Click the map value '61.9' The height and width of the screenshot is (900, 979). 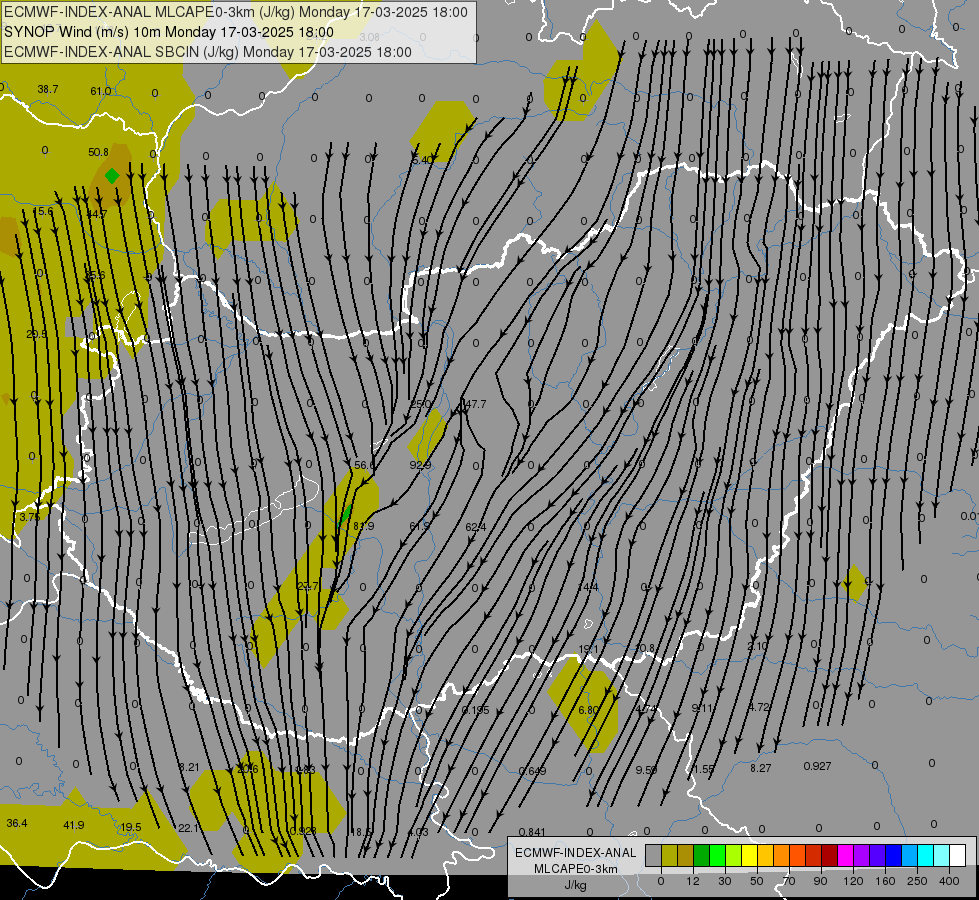(420, 527)
